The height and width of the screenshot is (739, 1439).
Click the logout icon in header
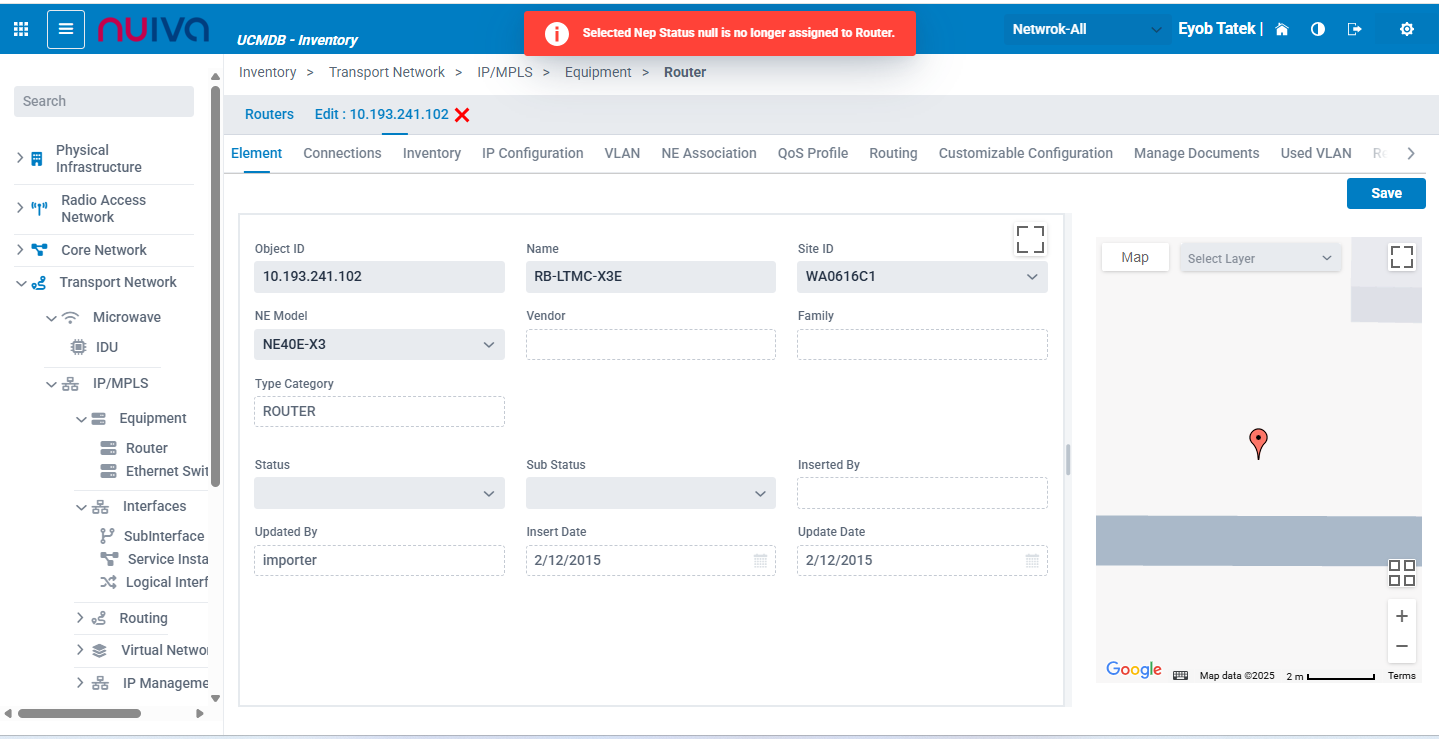tap(1355, 29)
